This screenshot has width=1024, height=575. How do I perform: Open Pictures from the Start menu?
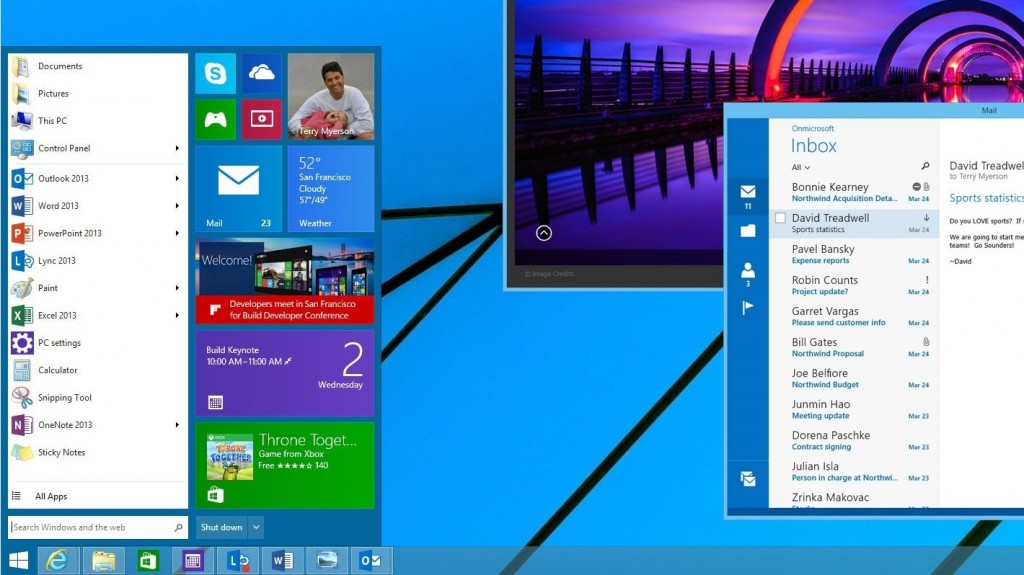click(98, 93)
